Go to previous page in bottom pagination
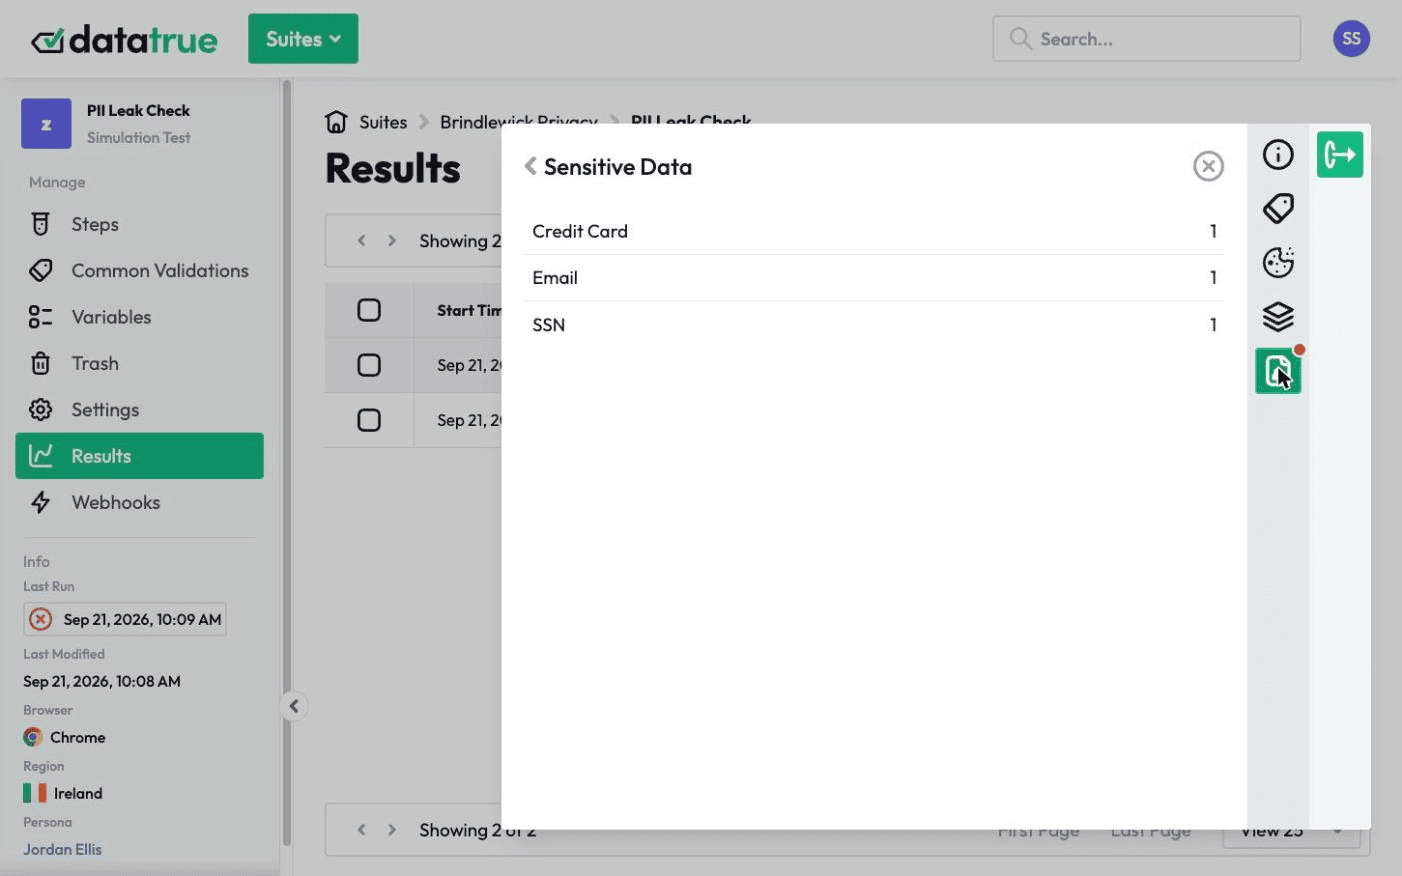 (x=362, y=830)
